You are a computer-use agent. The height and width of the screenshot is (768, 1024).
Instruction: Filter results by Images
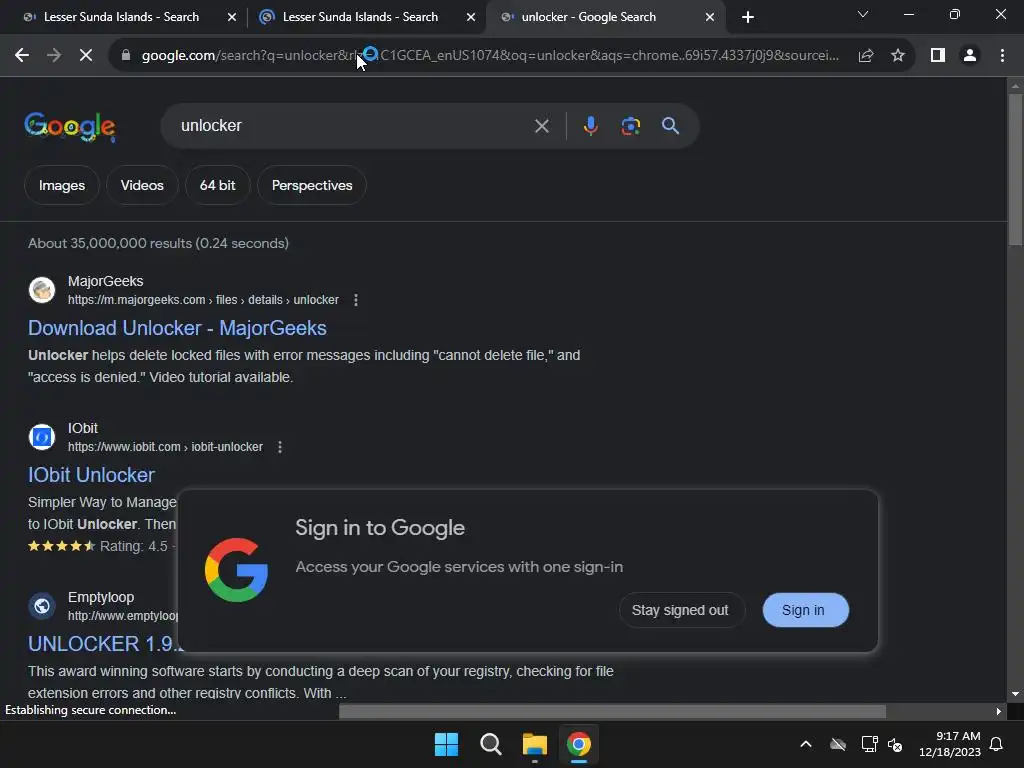tap(61, 185)
